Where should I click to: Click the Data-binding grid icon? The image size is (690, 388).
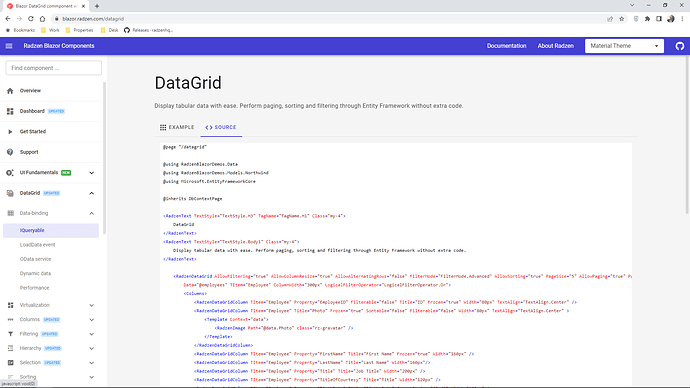[11, 213]
